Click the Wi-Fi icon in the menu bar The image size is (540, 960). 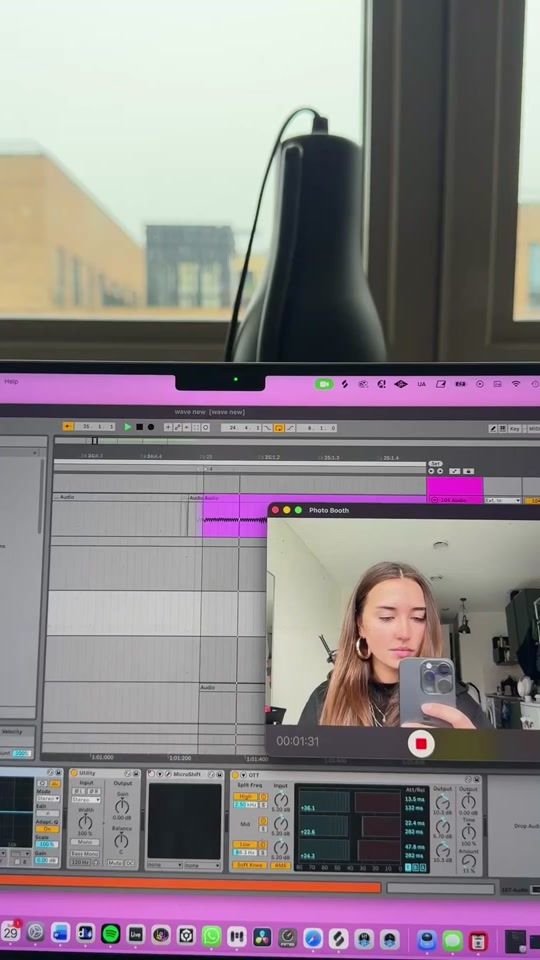point(516,384)
